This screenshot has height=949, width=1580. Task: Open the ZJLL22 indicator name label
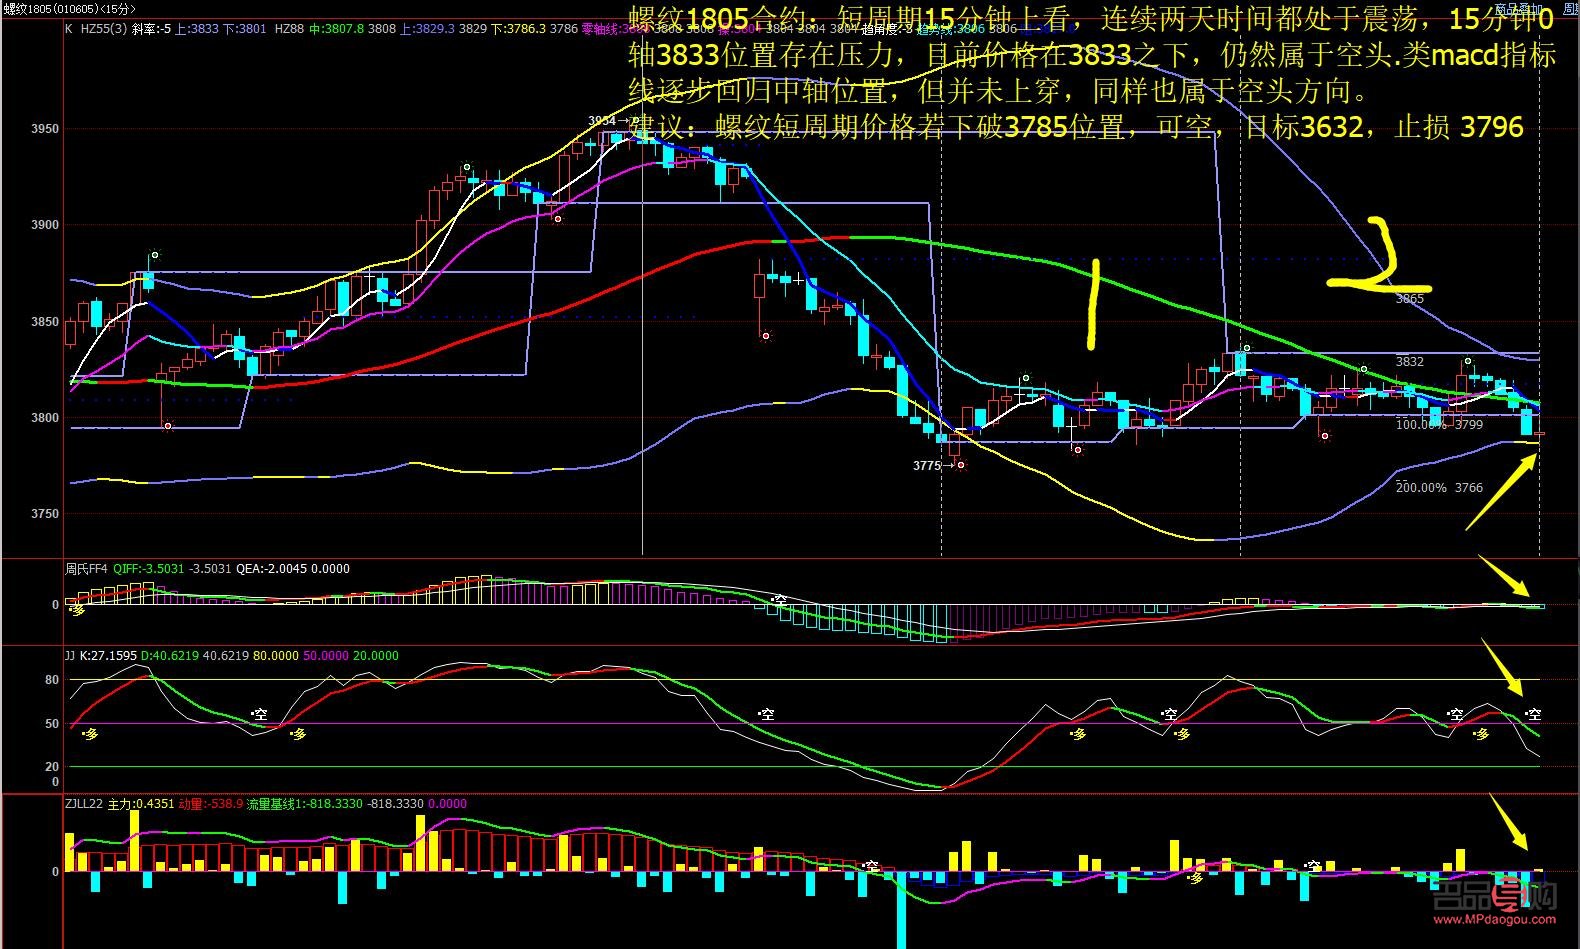pos(84,804)
